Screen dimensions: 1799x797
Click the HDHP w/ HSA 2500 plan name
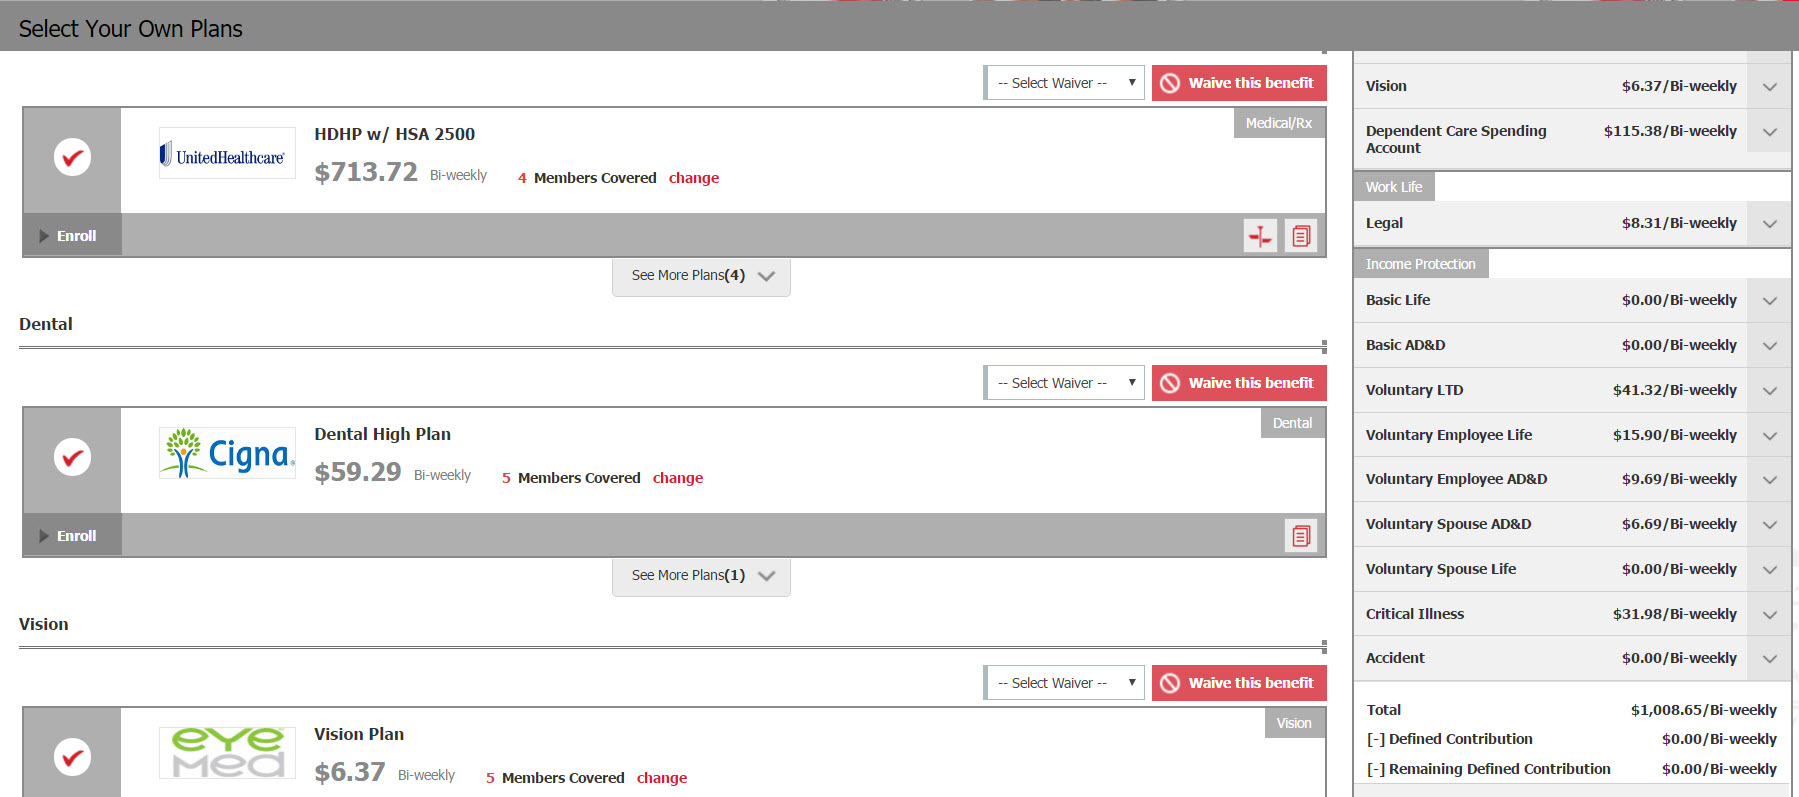(395, 134)
